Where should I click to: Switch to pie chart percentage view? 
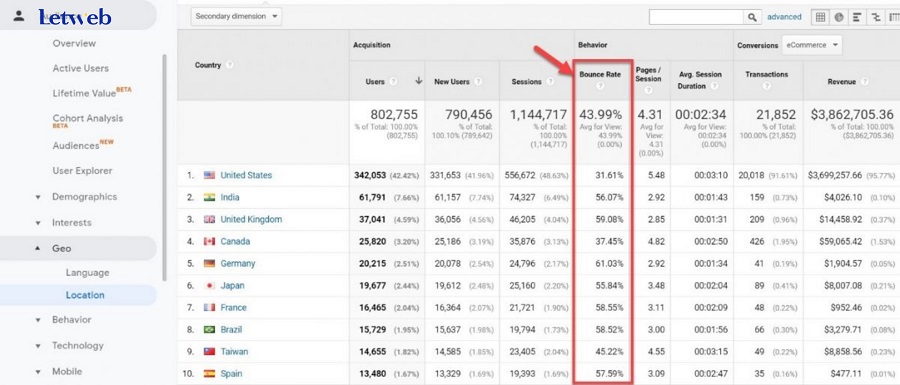point(839,17)
